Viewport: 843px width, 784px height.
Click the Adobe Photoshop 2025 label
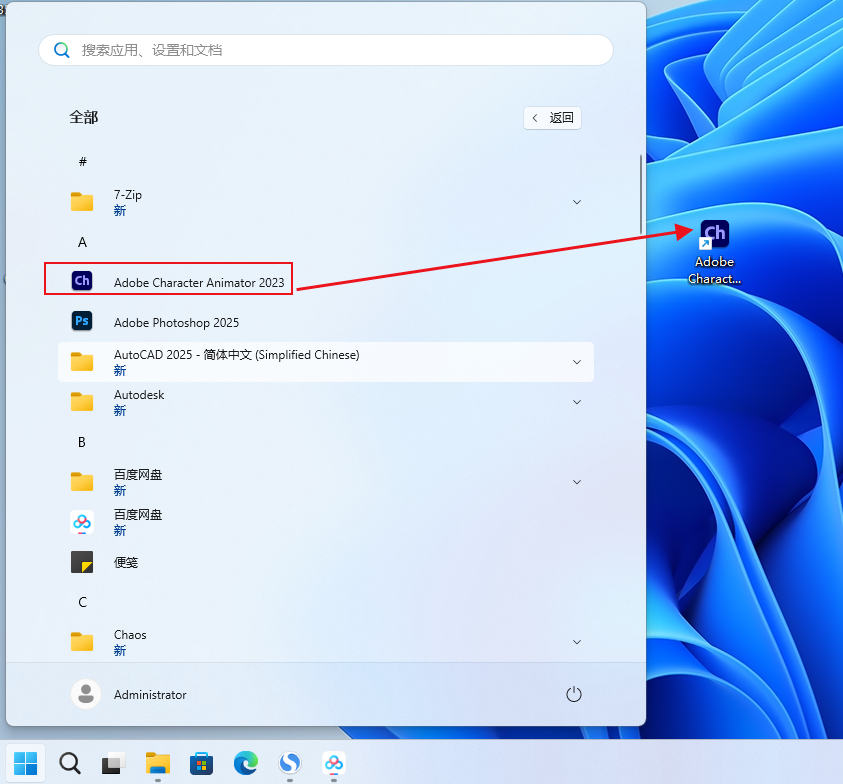point(176,323)
